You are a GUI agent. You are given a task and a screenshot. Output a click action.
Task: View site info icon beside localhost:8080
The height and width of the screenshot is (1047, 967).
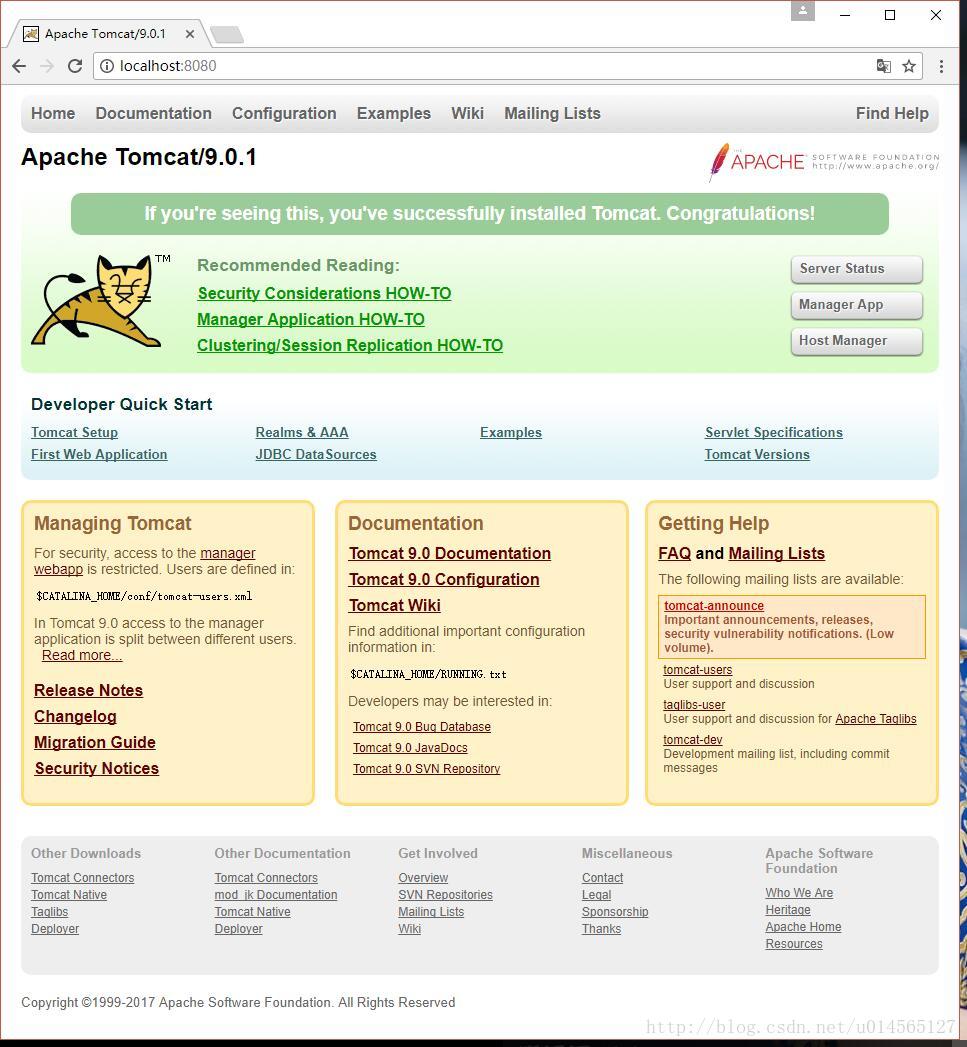tap(107, 66)
